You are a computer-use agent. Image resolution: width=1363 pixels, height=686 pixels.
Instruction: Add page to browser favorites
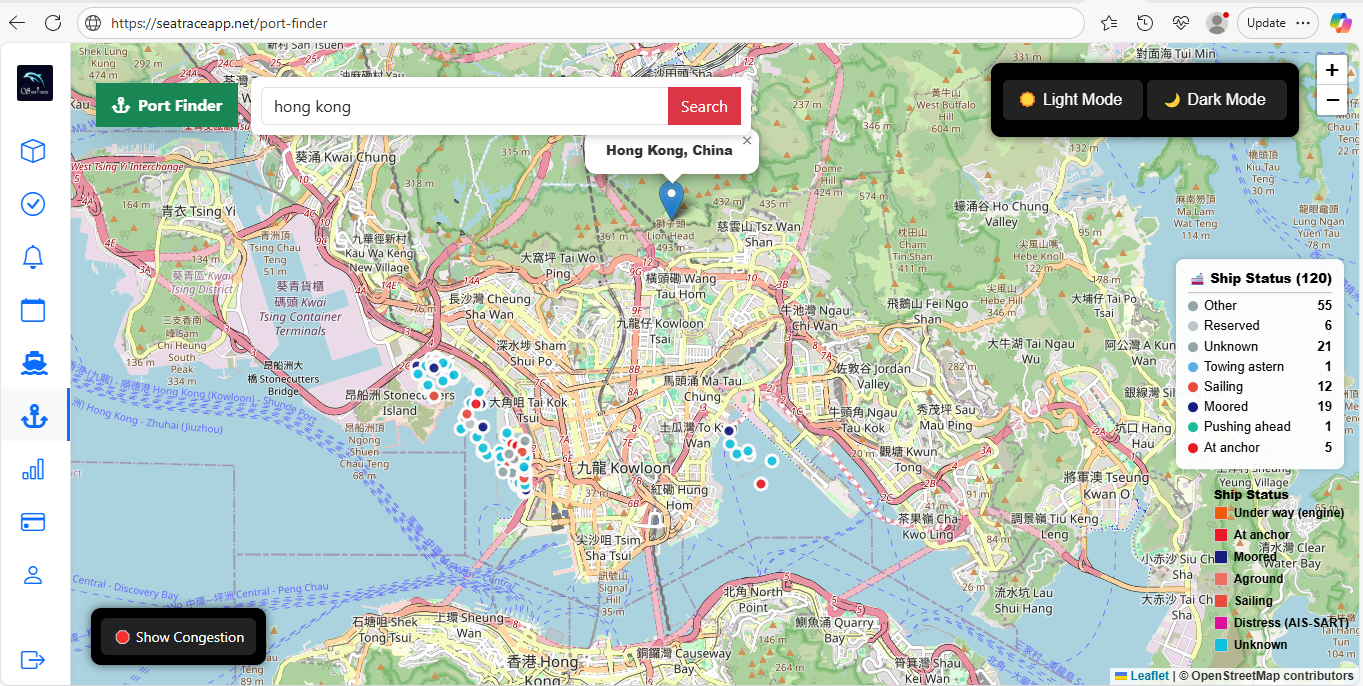pos(1109,22)
